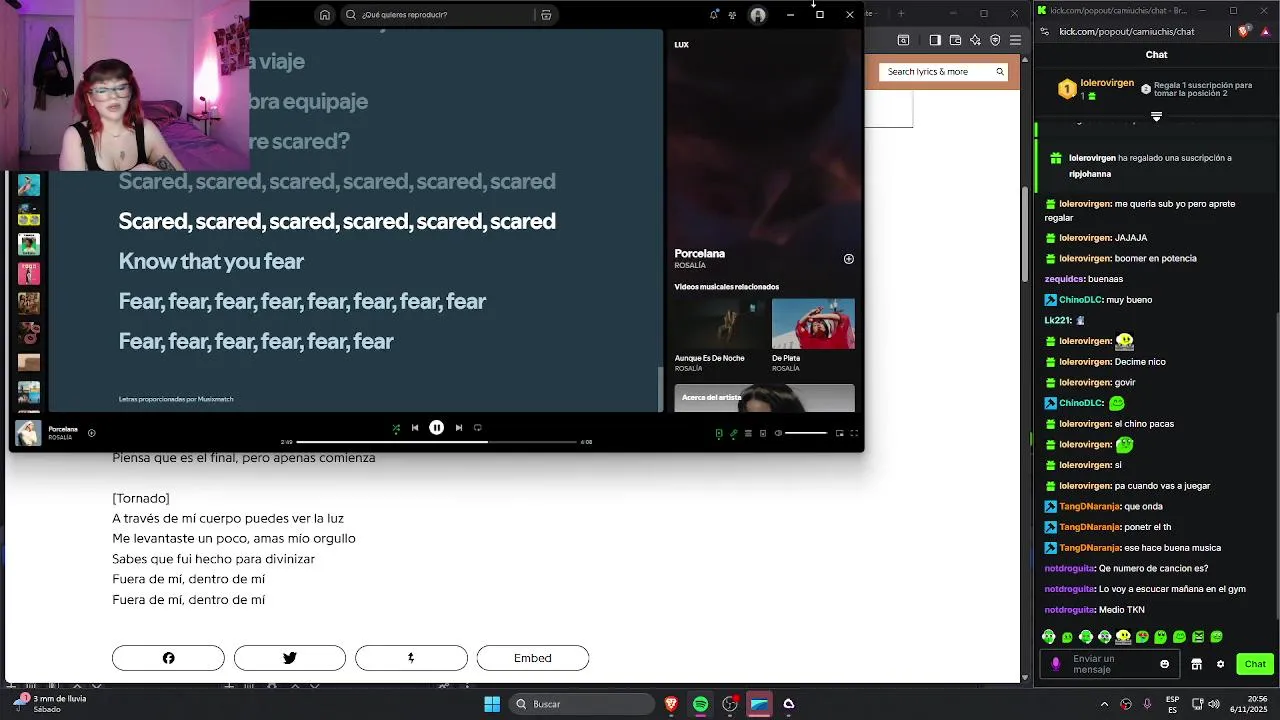This screenshot has width=1280, height=720.
Task: Seek on the song progress bar
Action: tap(436, 441)
